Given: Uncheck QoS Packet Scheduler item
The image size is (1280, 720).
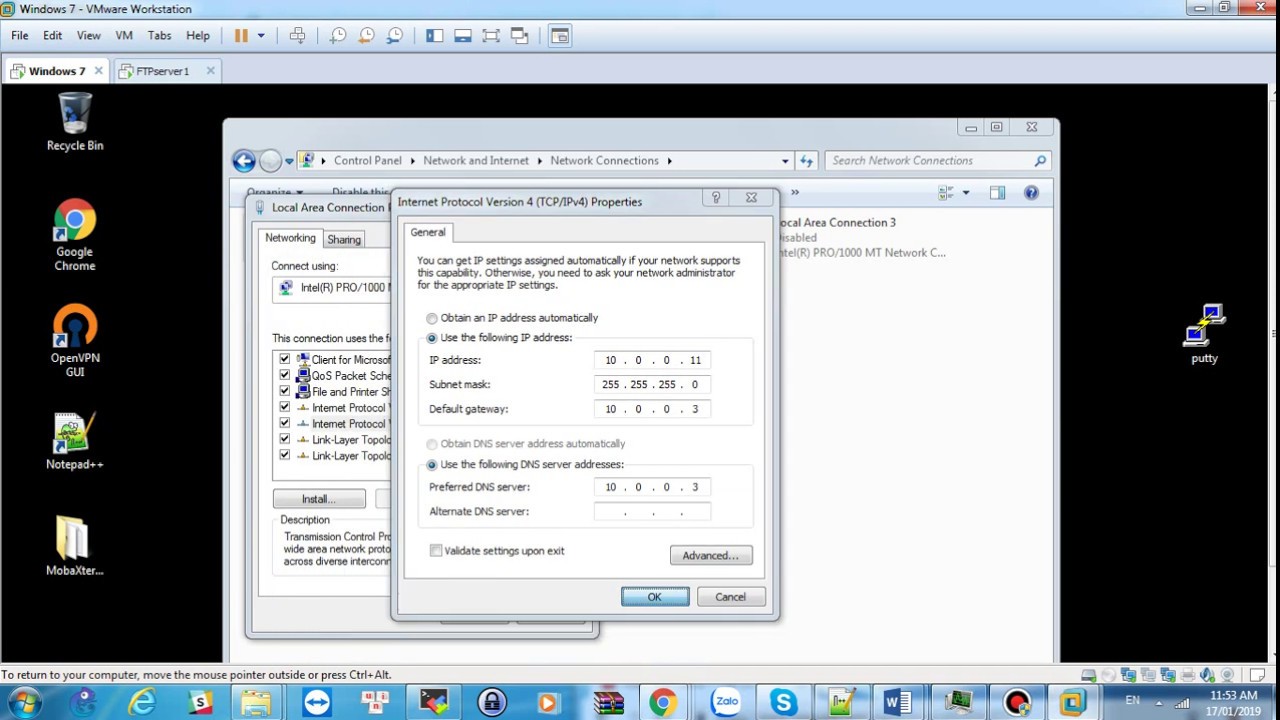Looking at the screenshot, I should click(284, 375).
